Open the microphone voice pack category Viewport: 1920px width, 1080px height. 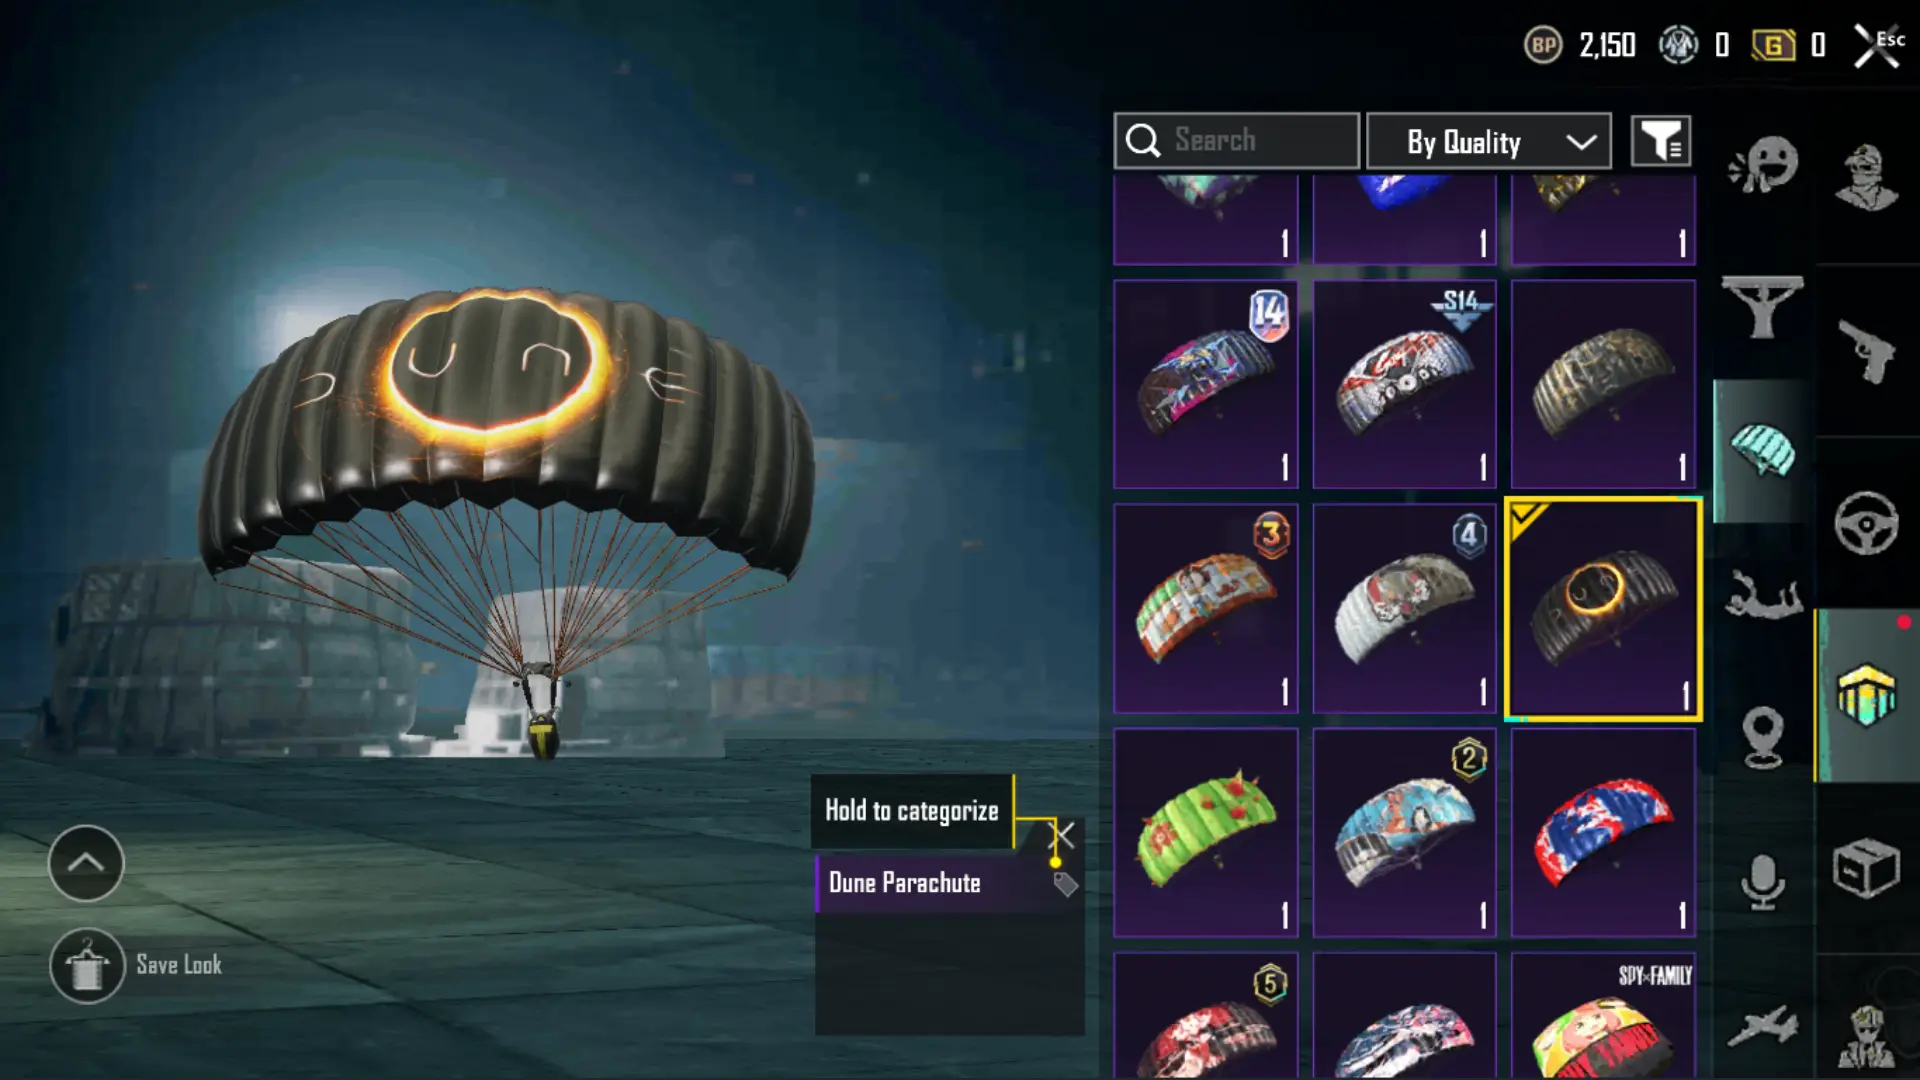[1763, 882]
